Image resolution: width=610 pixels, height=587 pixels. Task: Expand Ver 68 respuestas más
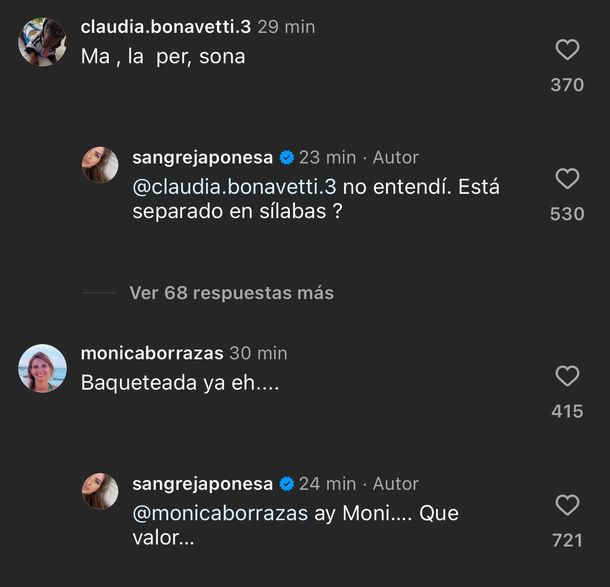point(231,293)
